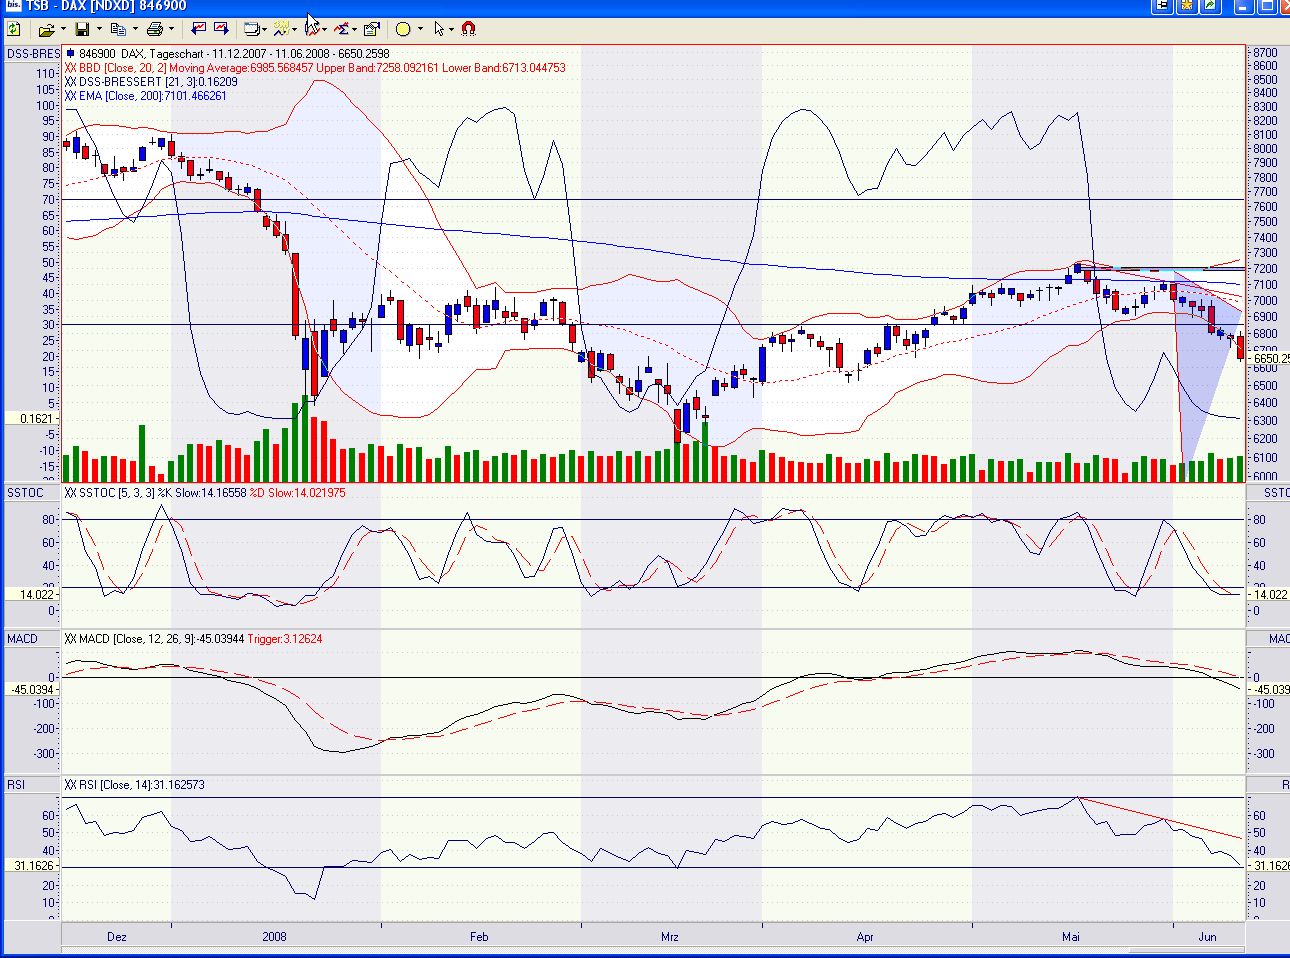The image size is (1290, 958).
Task: Click the DSS-BRES panel label
Action: click(x=33, y=53)
